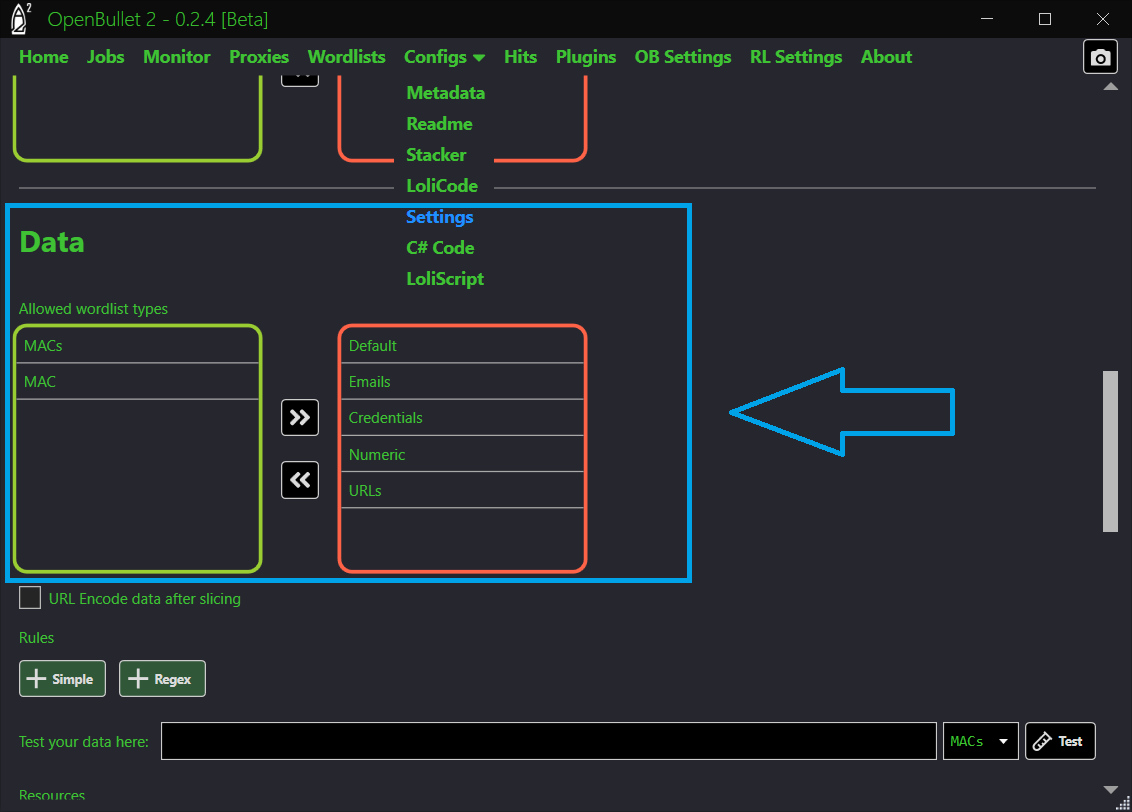The height and width of the screenshot is (812, 1132).
Task: Switch to the Wordlists tab
Action: coord(346,57)
